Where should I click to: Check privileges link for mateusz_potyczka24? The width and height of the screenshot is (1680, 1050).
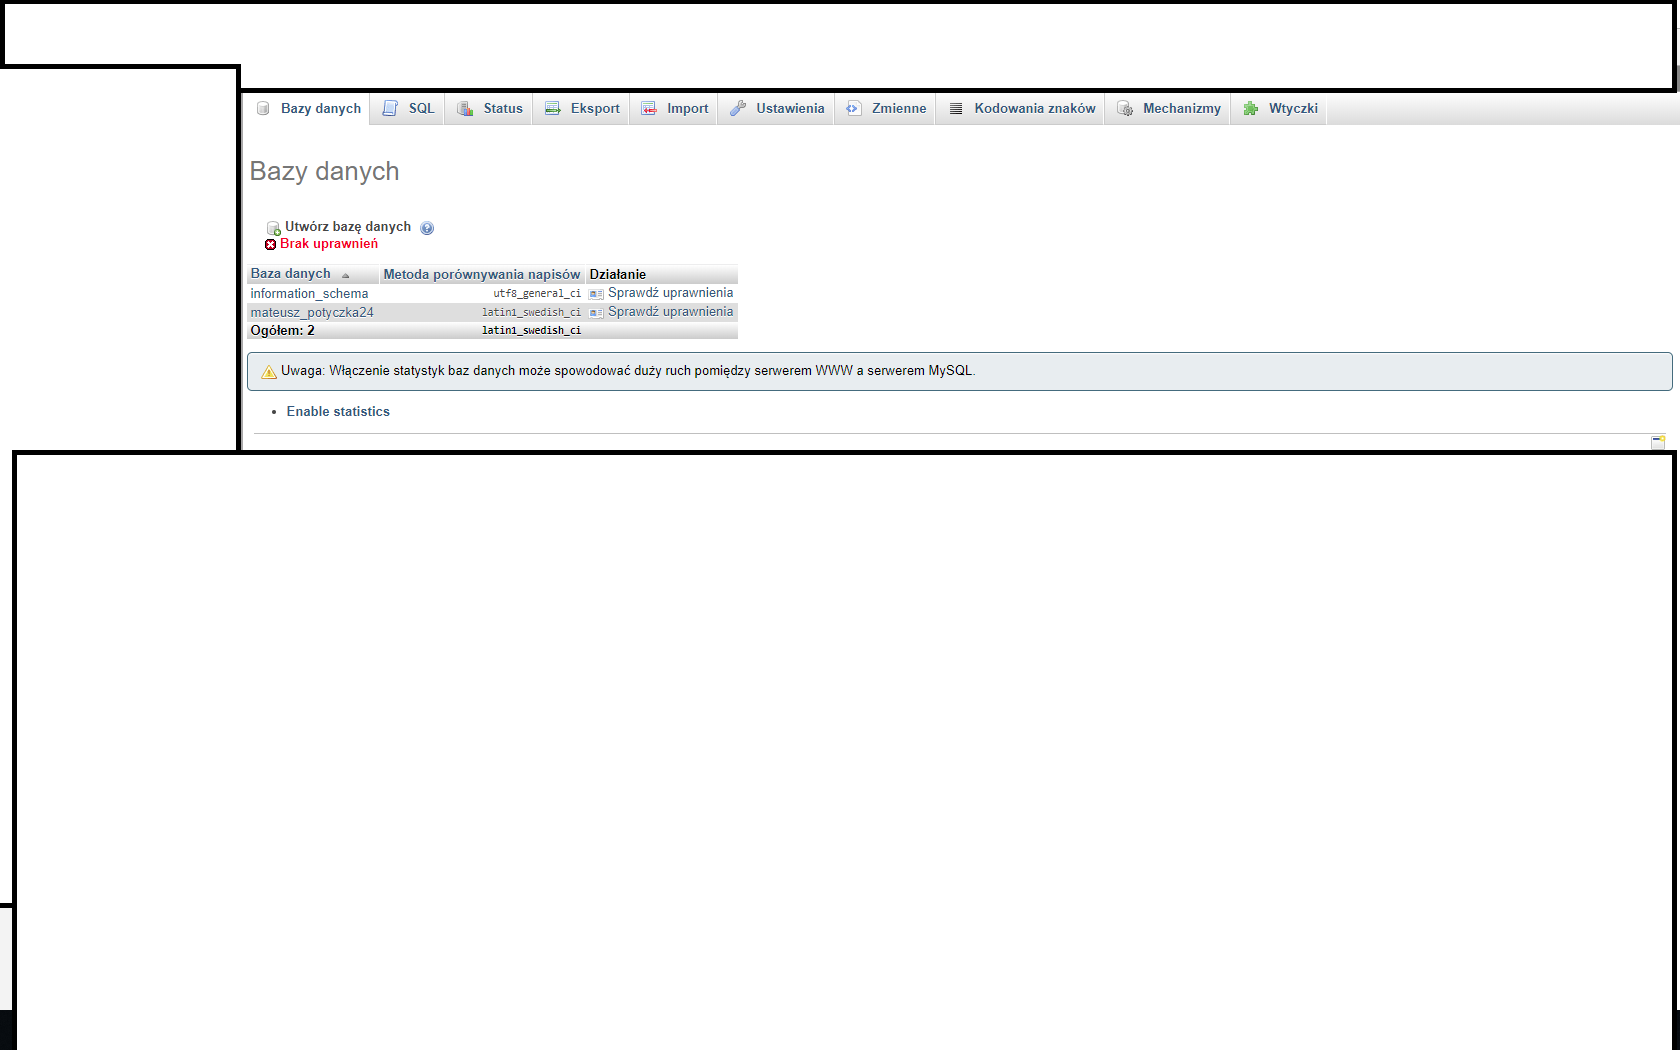[x=670, y=312]
